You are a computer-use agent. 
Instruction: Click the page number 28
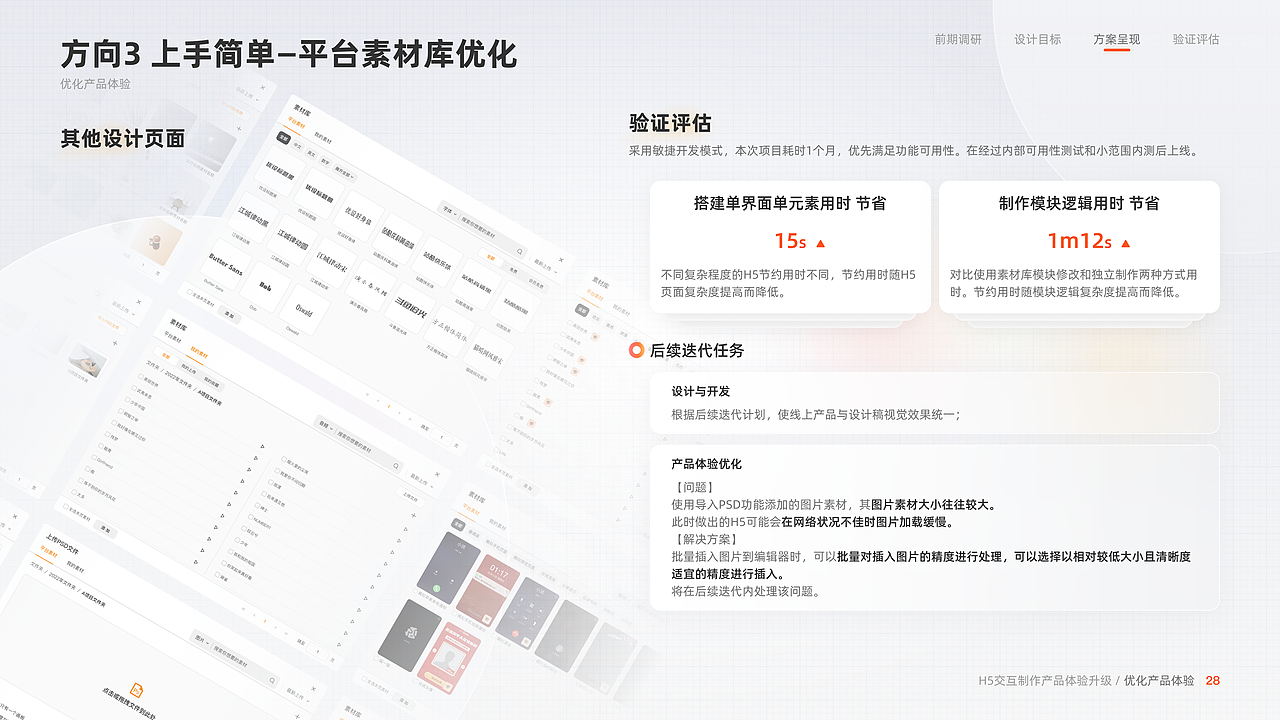[1213, 680]
